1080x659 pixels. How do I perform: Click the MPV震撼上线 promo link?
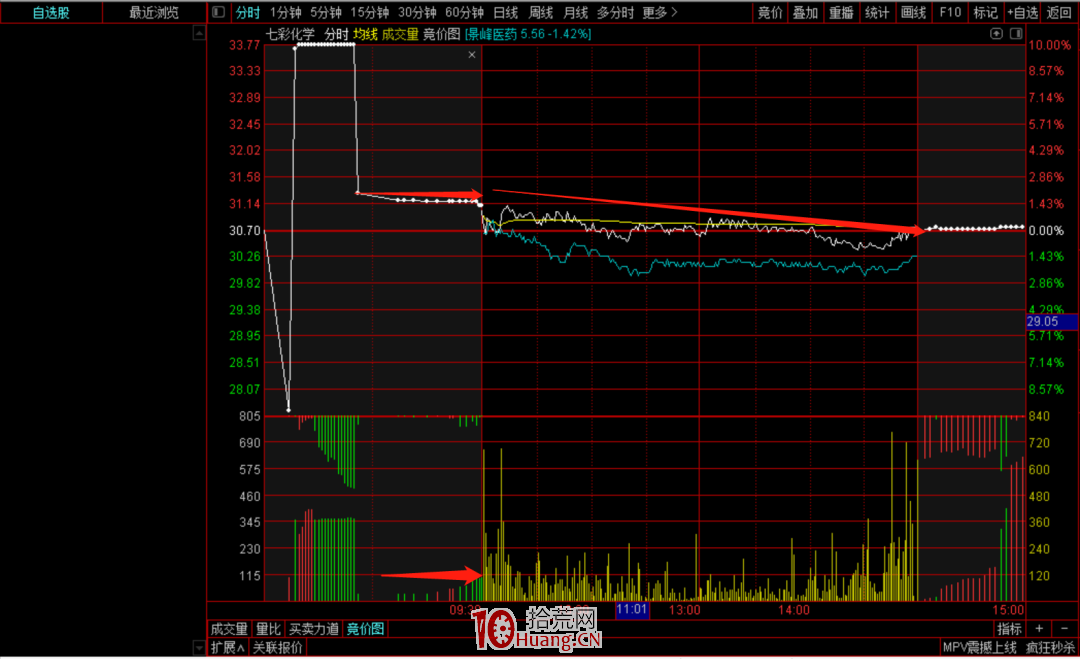click(x=979, y=647)
